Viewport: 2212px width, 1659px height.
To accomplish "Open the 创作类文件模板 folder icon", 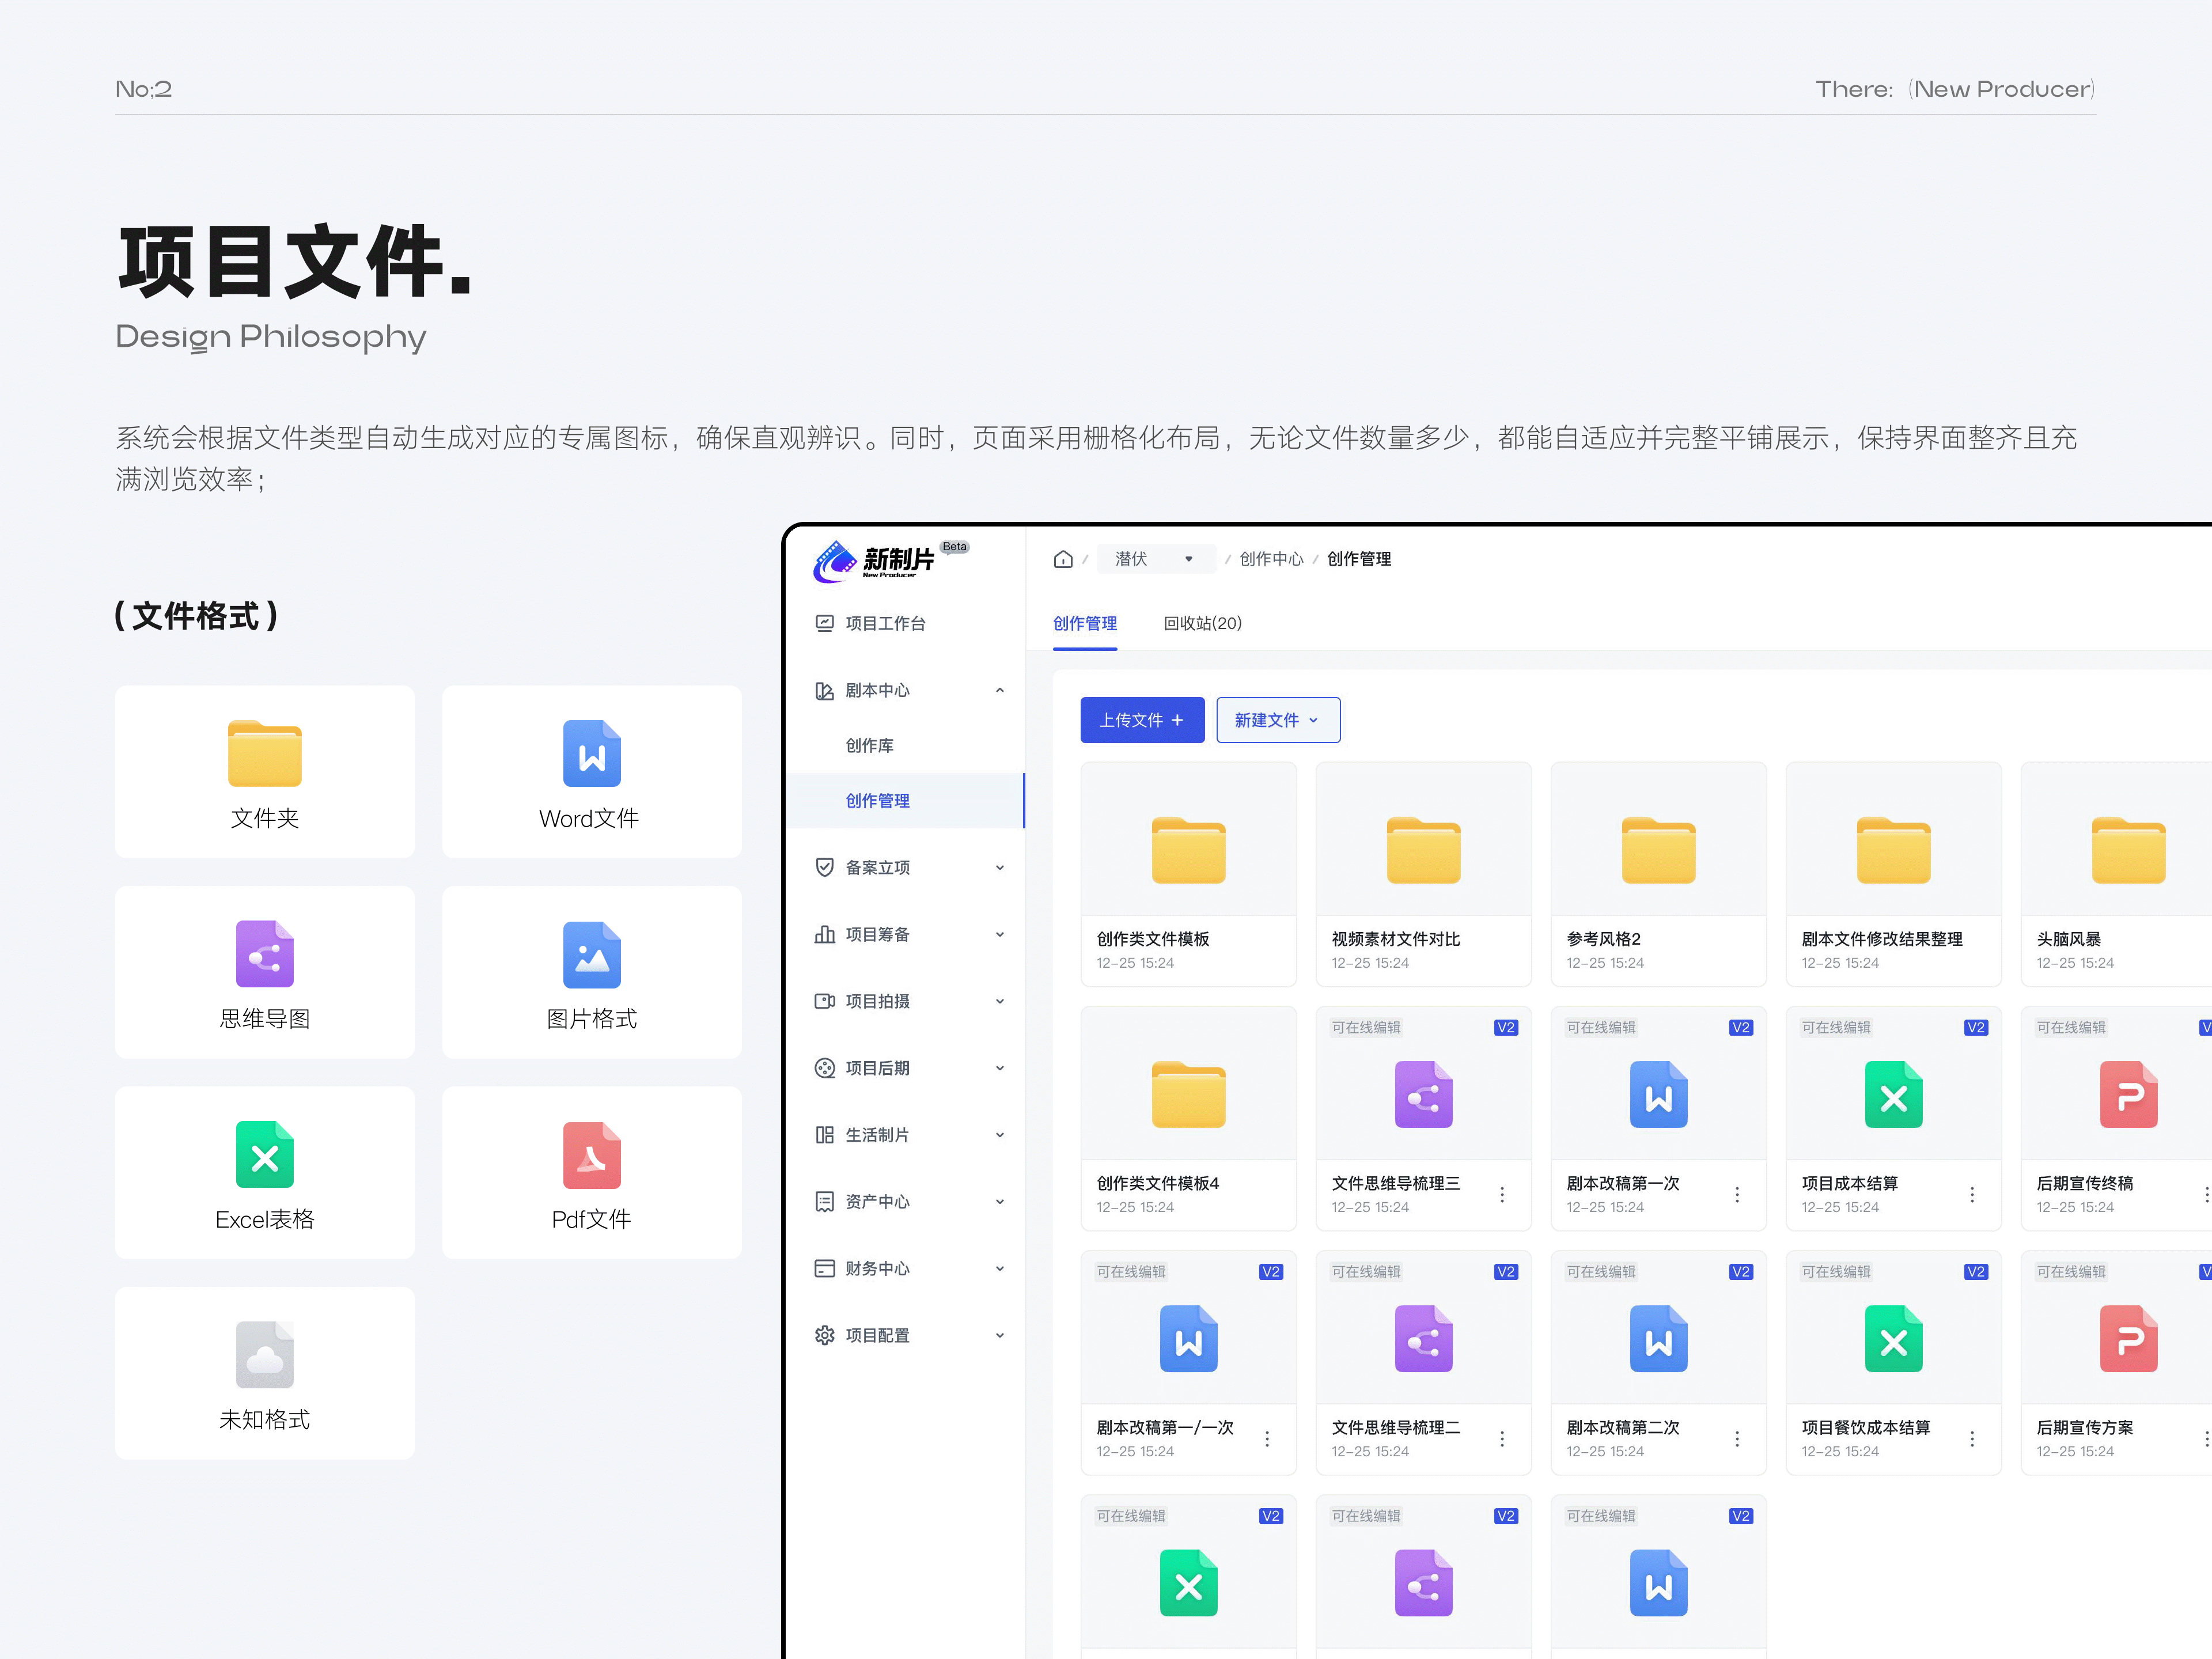I will pos(1188,850).
